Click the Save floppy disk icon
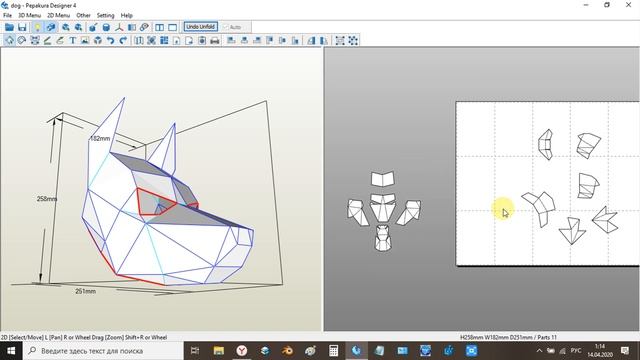The image size is (640, 360). click(x=22, y=27)
